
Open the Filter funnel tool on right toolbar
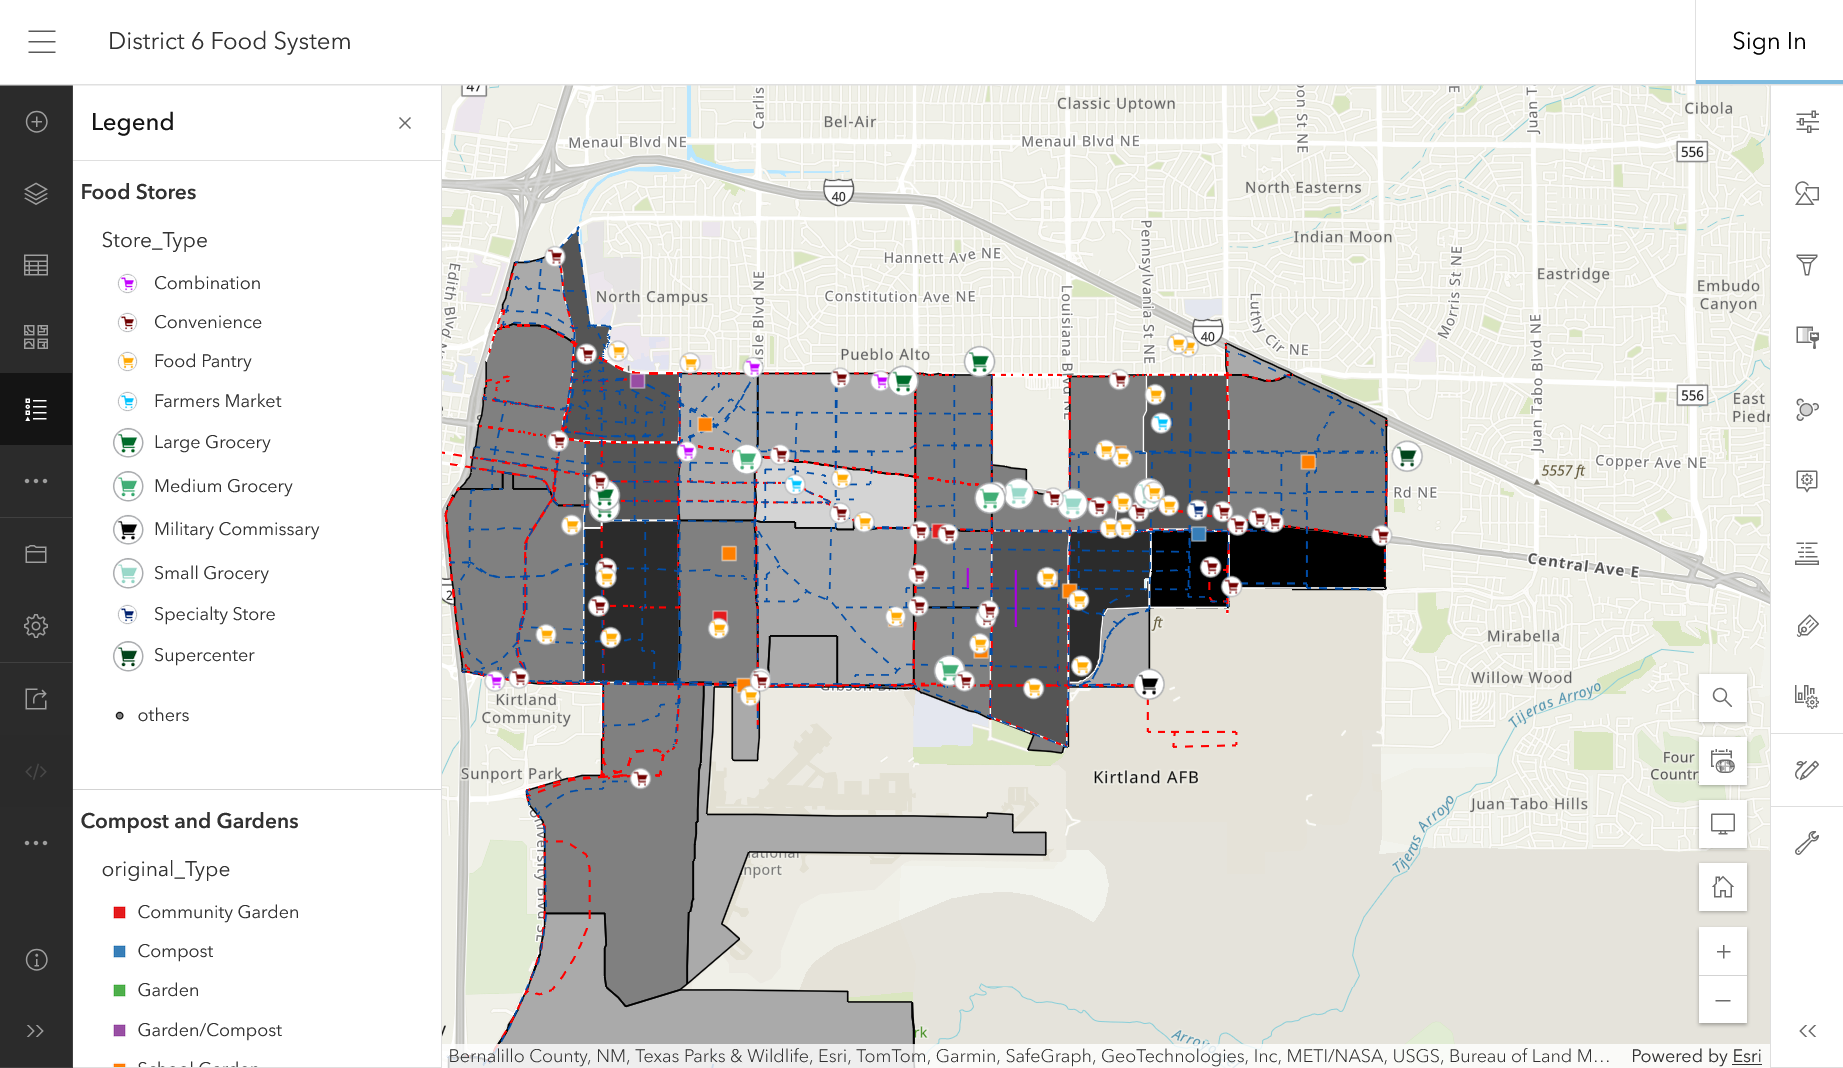(1808, 265)
